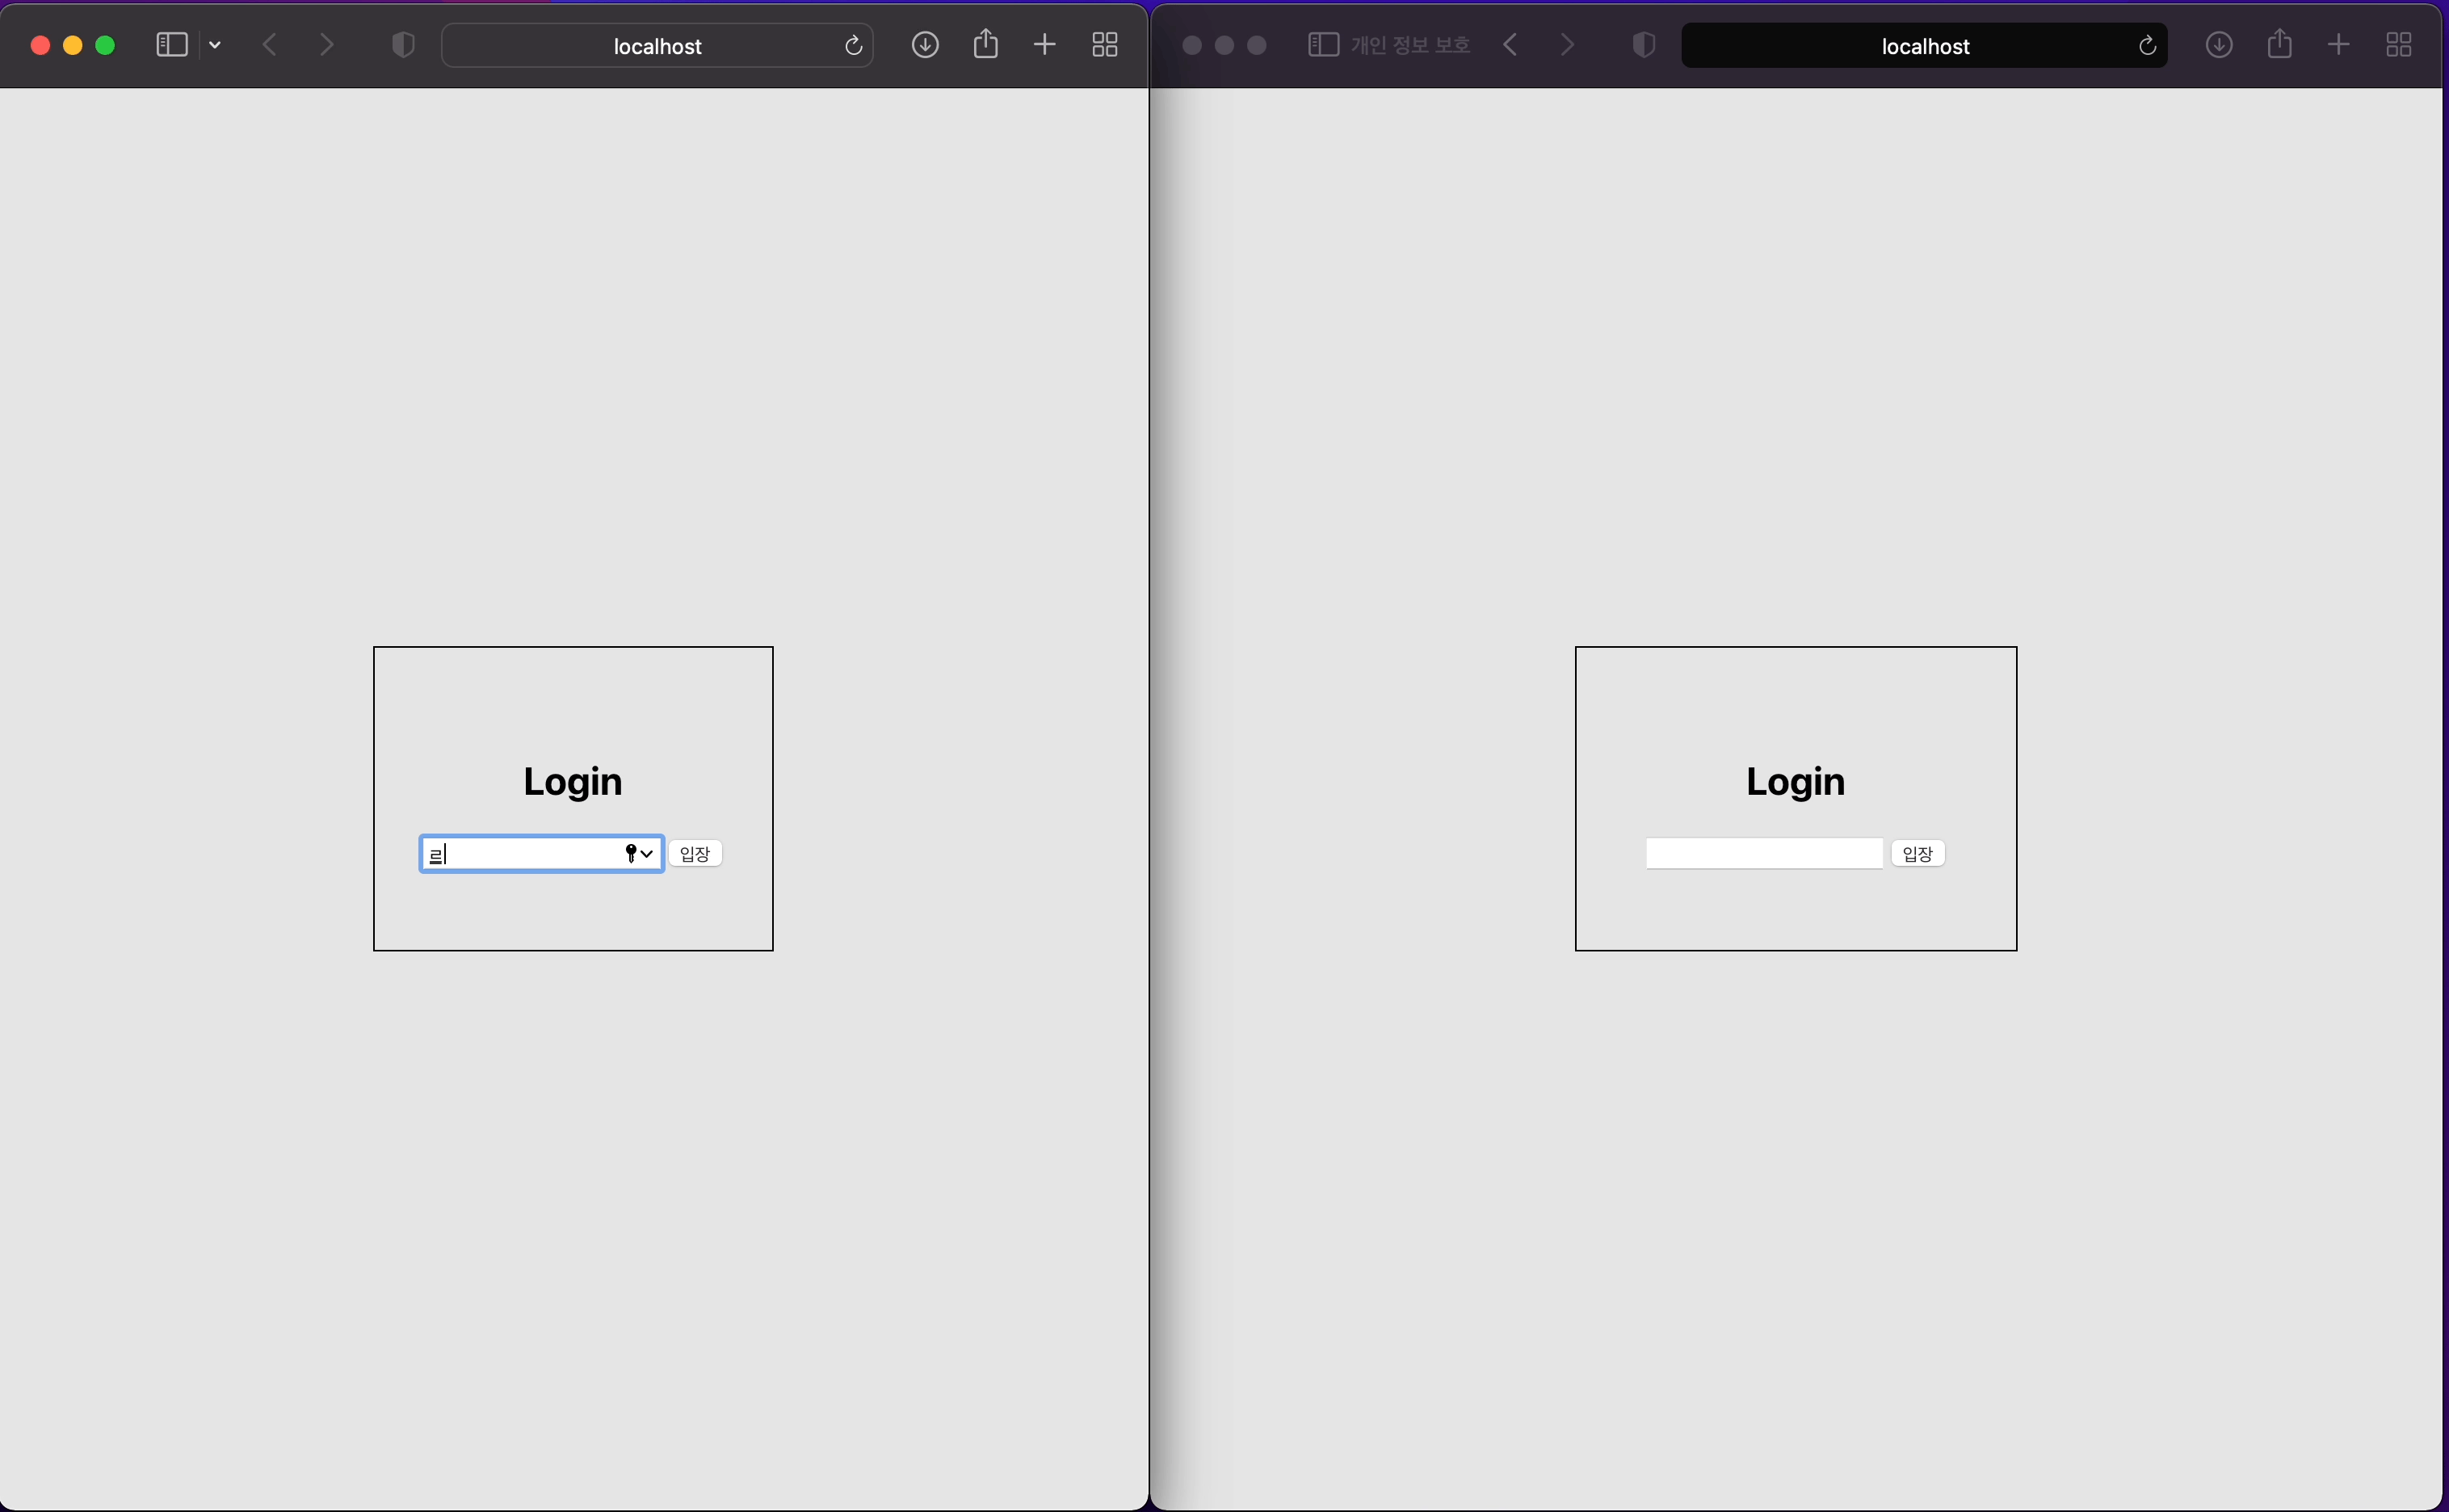This screenshot has height=1512, width=2449.
Task: Open share menu in left Safari window
Action: click(985, 44)
